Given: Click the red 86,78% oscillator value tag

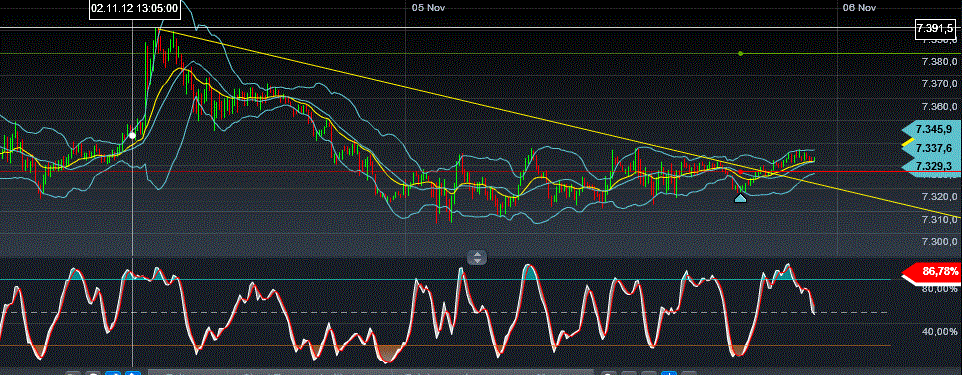Looking at the screenshot, I should coord(931,272).
